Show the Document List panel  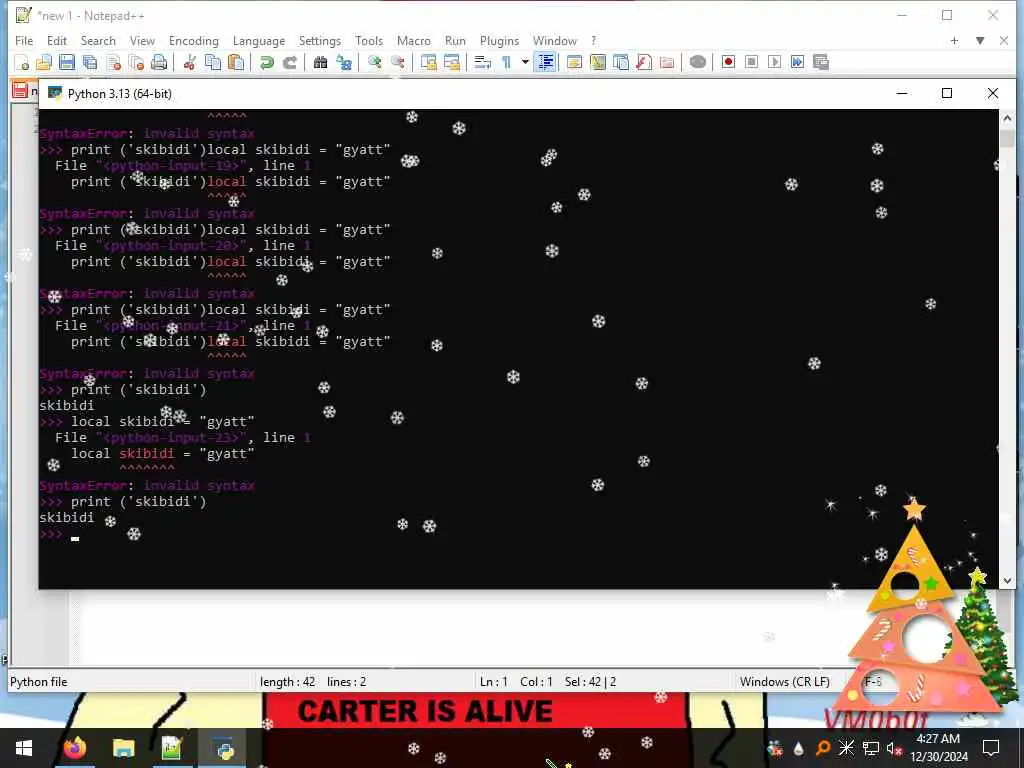621,63
